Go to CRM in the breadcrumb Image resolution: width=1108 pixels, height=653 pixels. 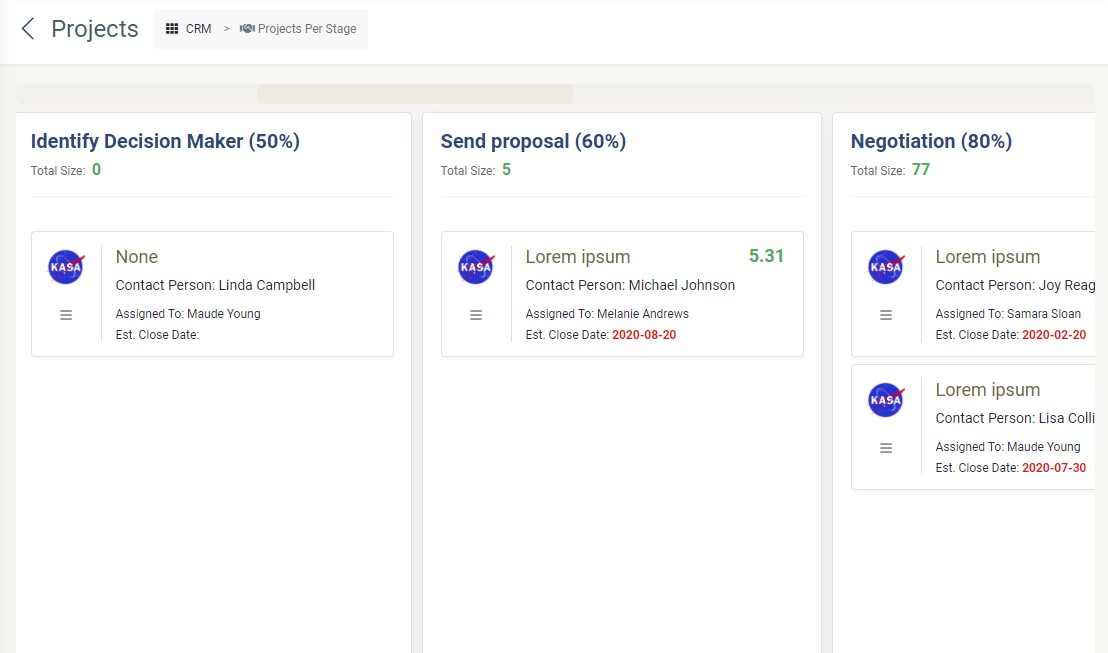point(199,29)
